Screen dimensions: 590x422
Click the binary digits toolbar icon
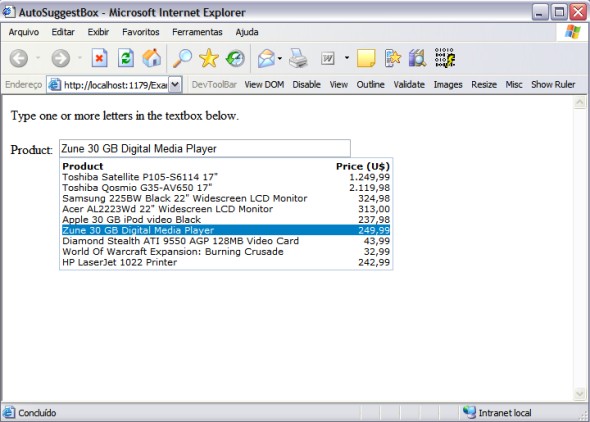(x=445, y=58)
